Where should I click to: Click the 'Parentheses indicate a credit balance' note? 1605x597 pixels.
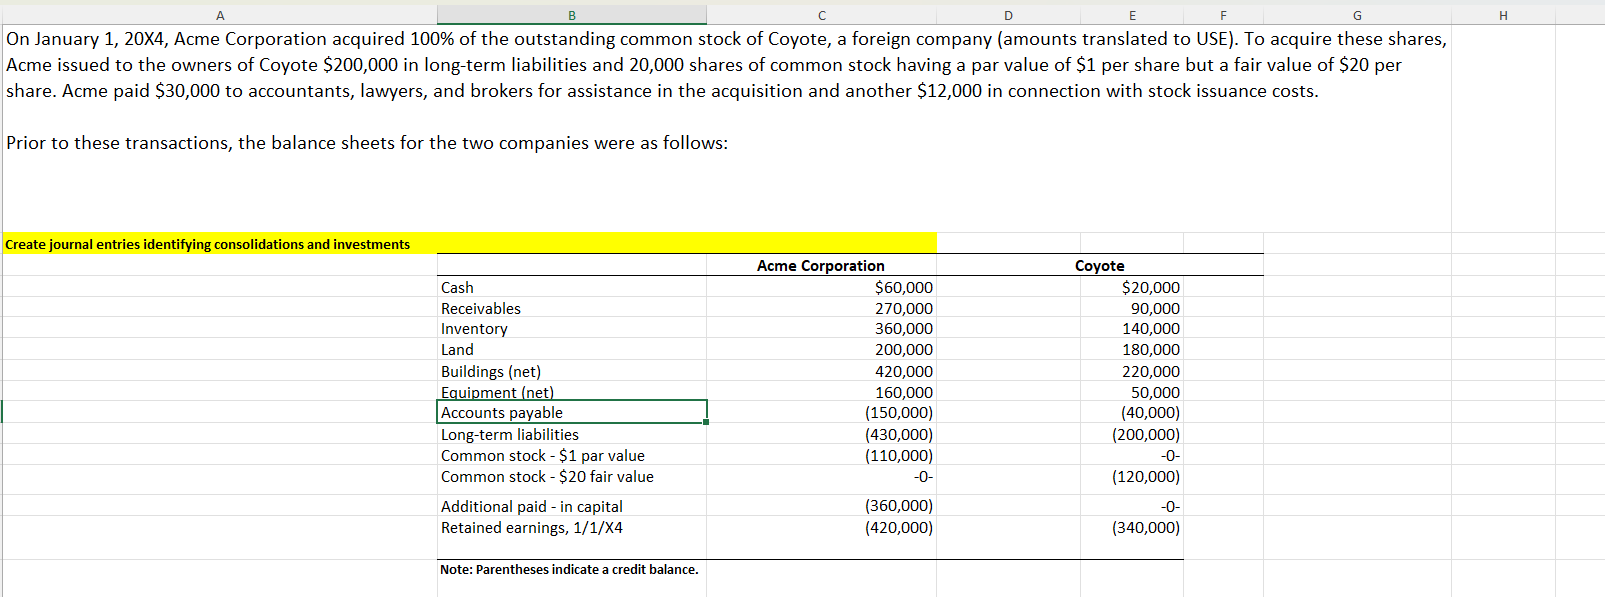tap(569, 569)
